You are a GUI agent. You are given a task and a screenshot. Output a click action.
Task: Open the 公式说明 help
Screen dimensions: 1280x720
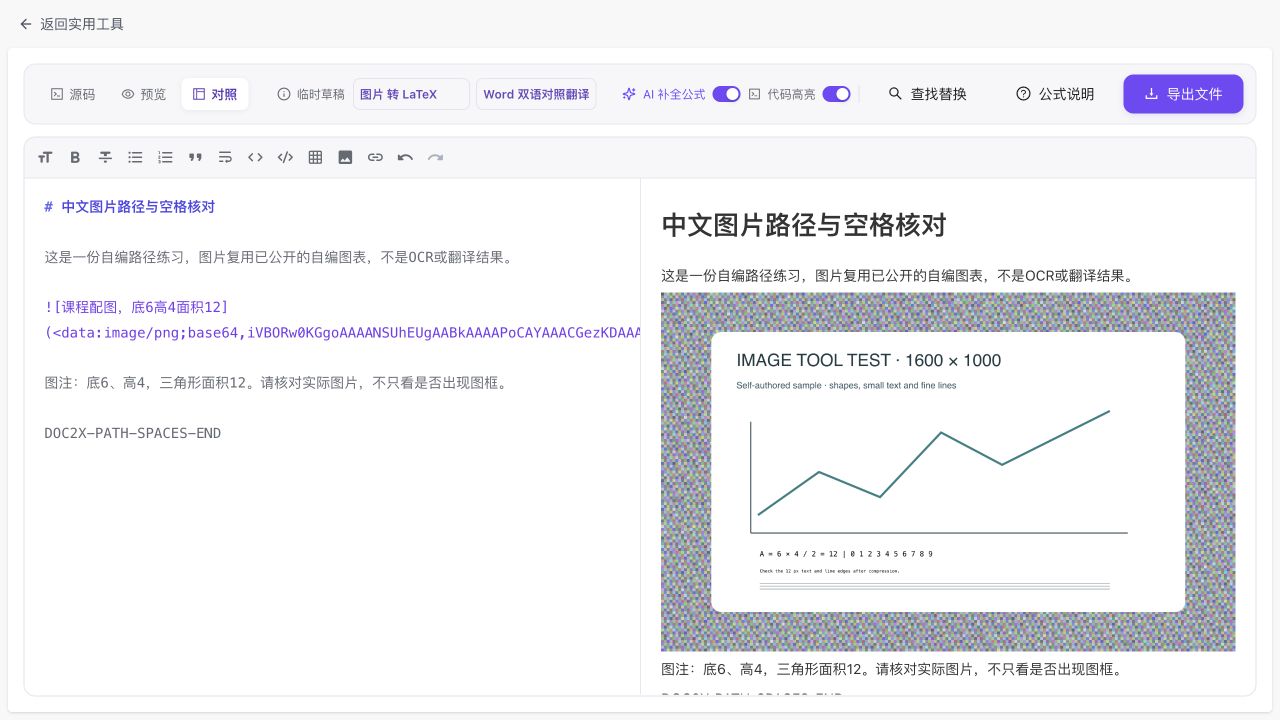[1055, 94]
